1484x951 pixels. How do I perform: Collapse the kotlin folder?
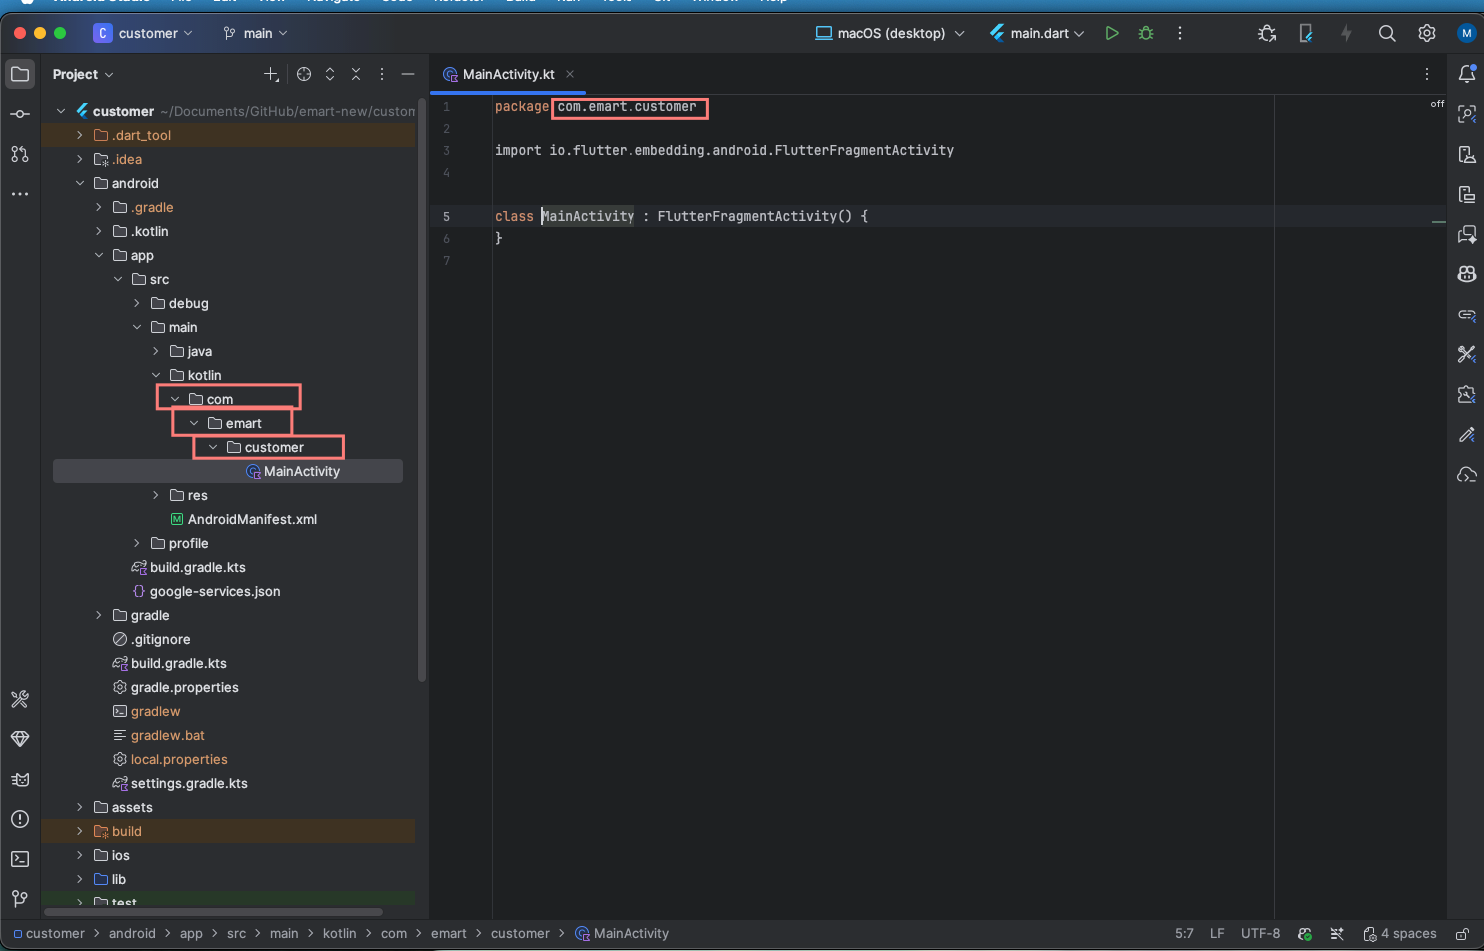156,375
